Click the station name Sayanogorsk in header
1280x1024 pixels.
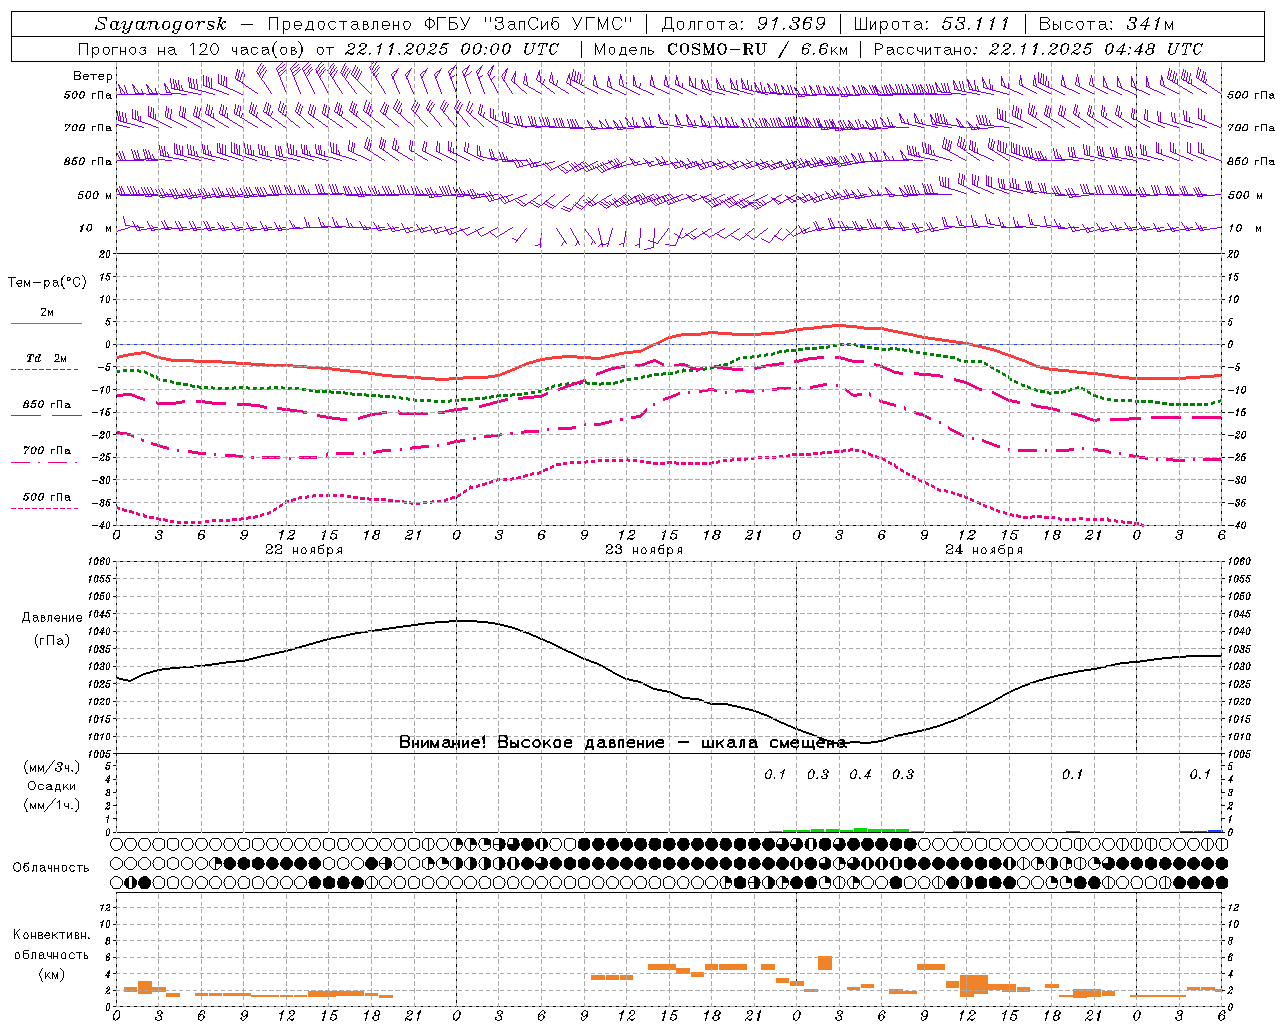point(161,25)
